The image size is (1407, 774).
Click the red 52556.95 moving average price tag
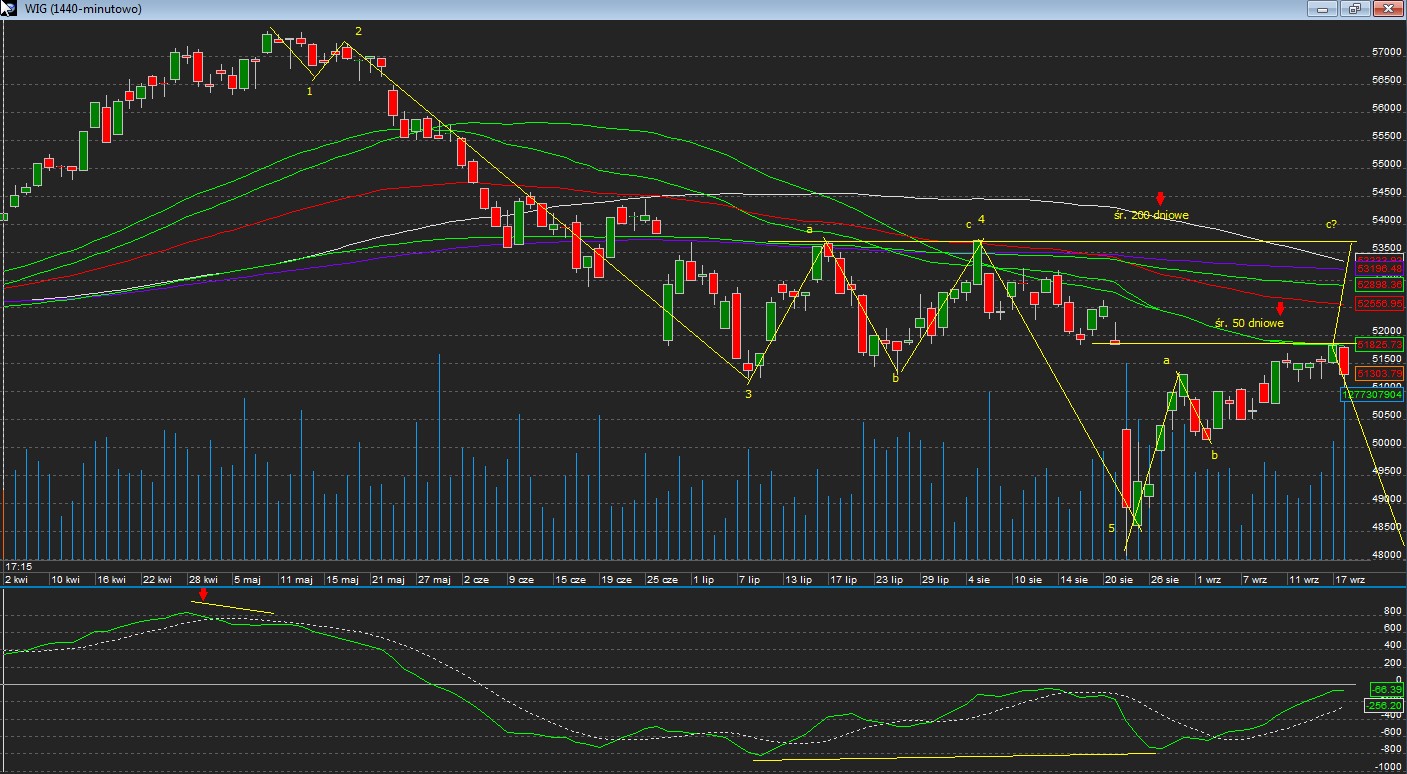[1379, 303]
